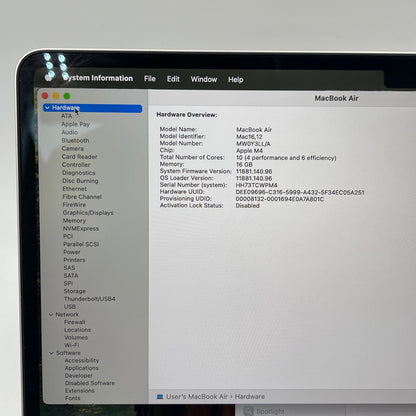The height and width of the screenshot is (416, 416).
Task: Click Hardware in the bottom path bar
Action: (250, 396)
